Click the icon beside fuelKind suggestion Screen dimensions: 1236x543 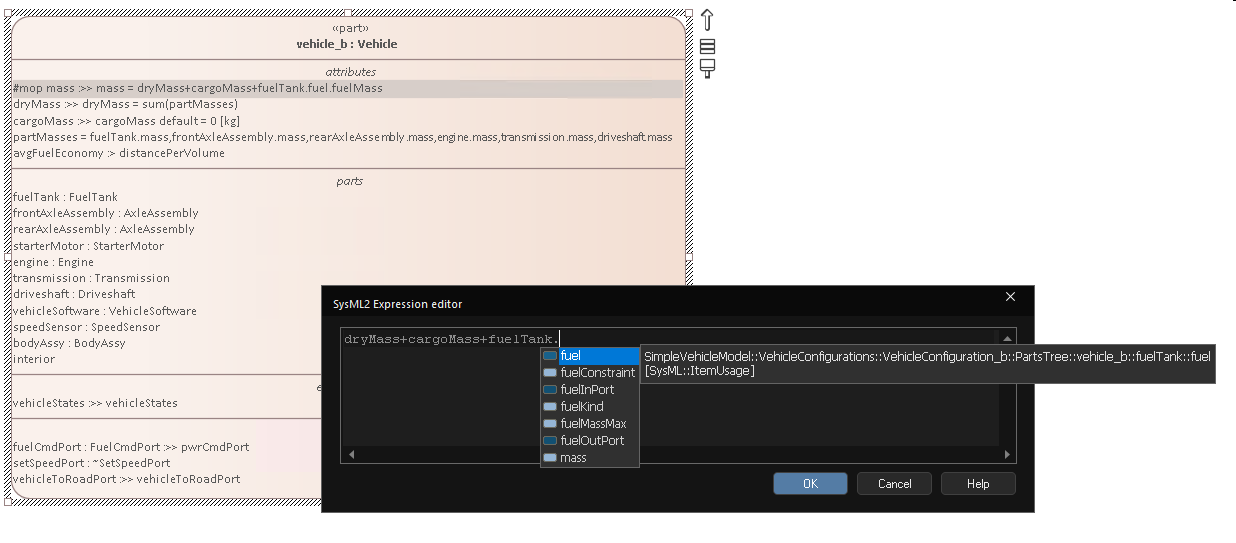click(550, 407)
